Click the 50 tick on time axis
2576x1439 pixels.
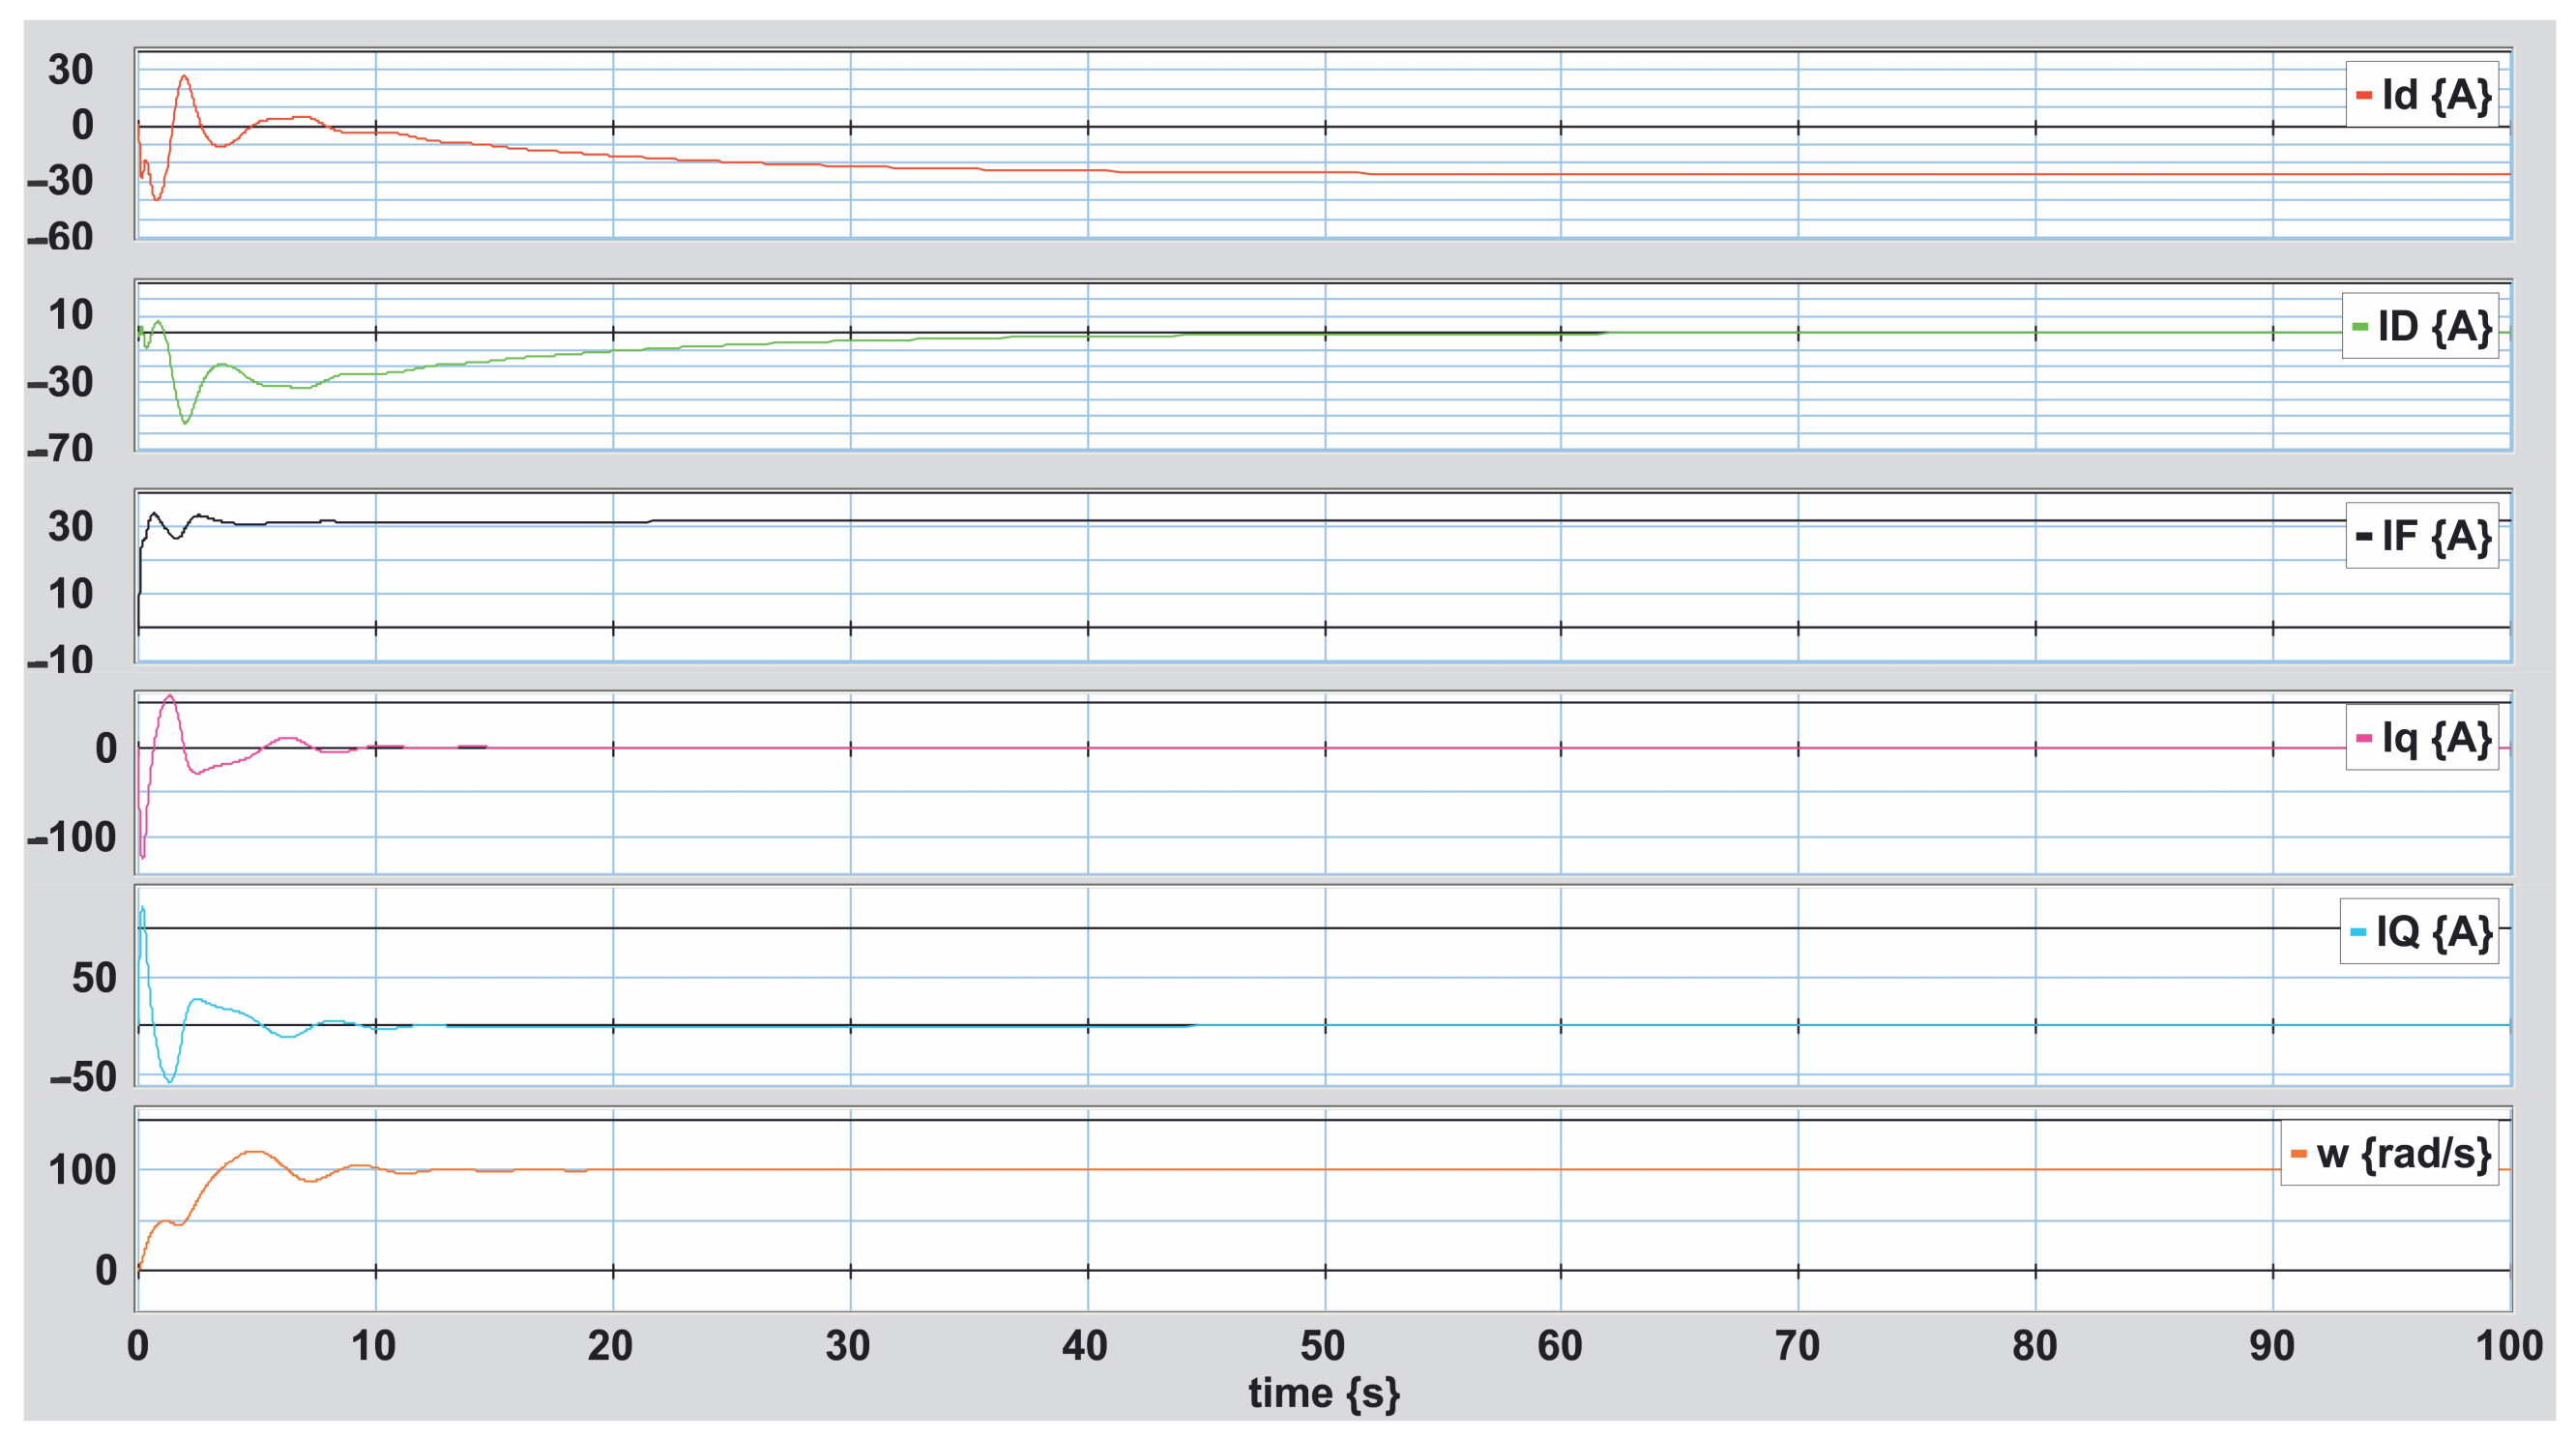coord(1323,1346)
